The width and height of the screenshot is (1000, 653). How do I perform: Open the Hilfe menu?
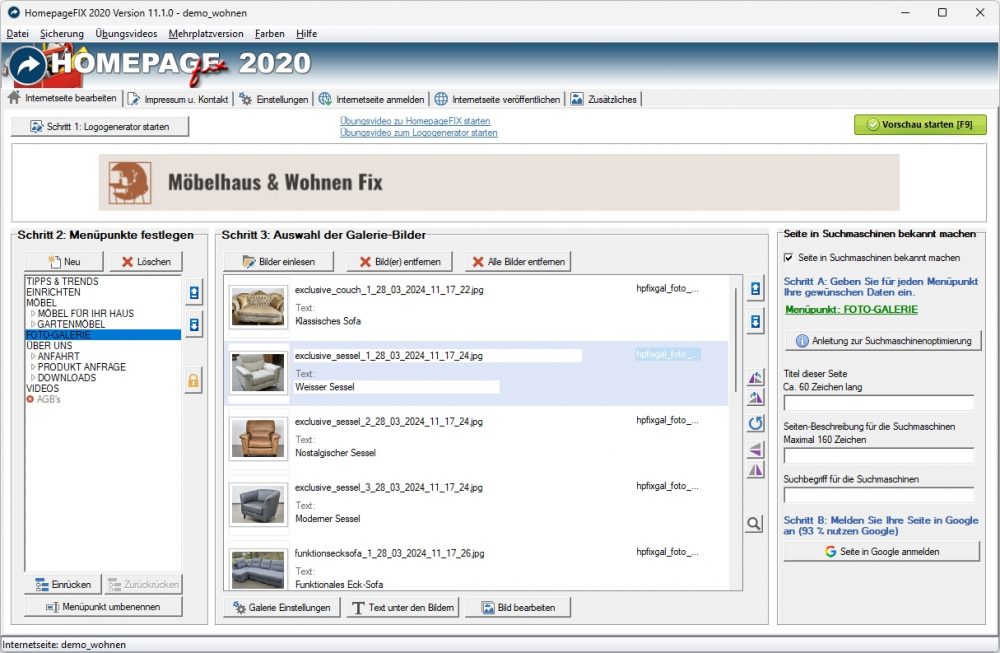coord(306,34)
